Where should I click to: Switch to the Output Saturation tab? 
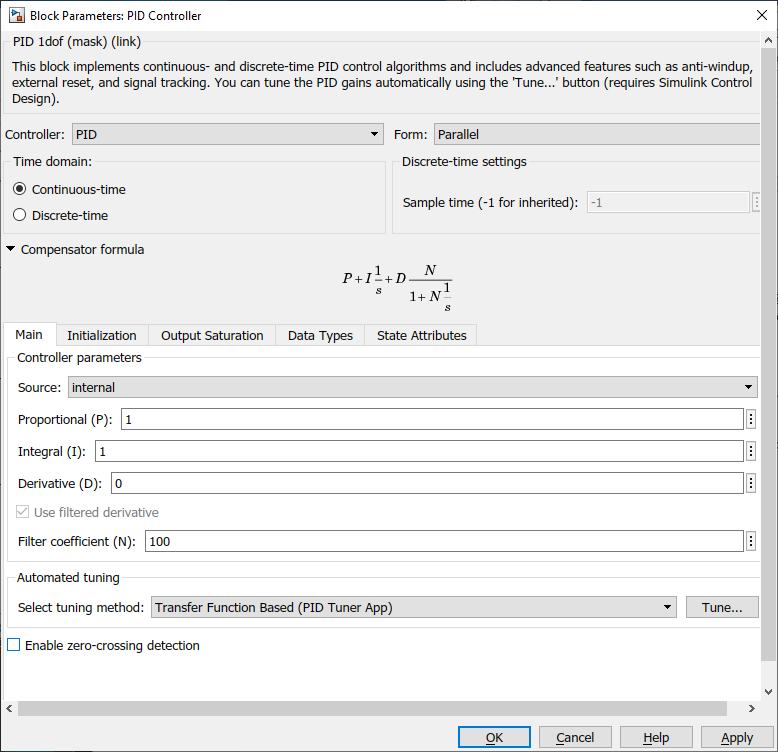tap(212, 335)
